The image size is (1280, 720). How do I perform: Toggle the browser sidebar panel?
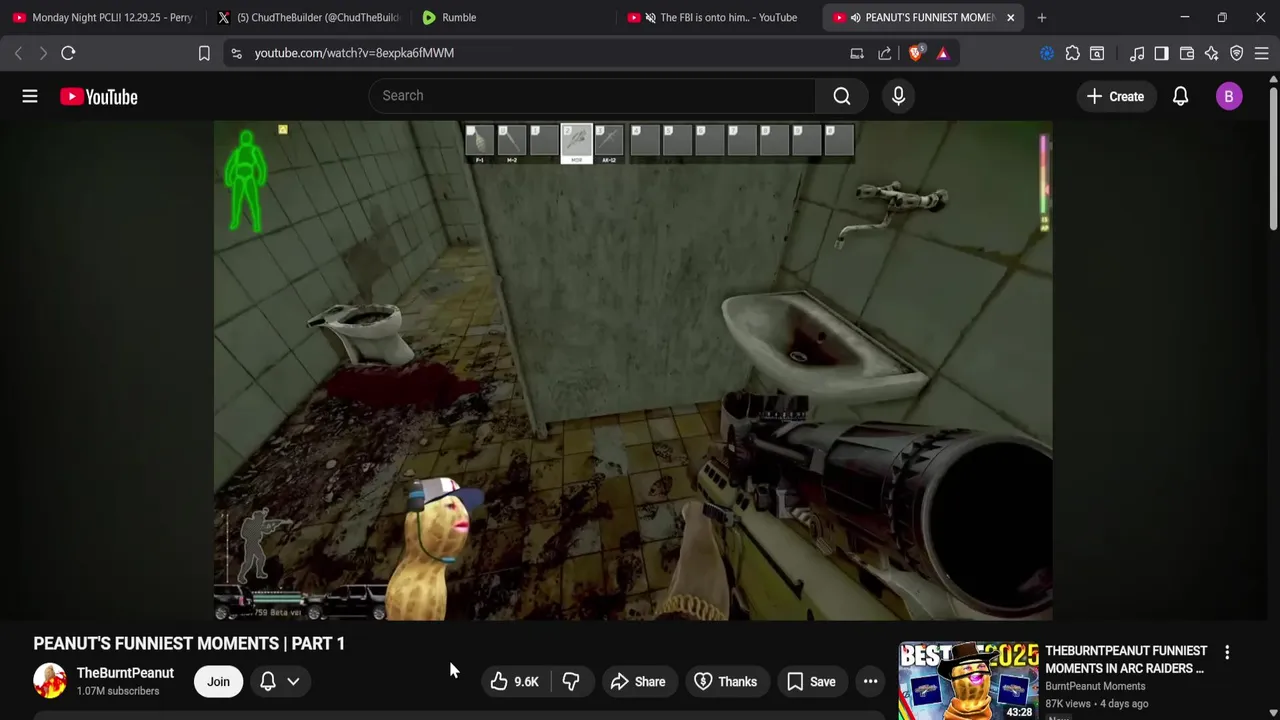1161,53
